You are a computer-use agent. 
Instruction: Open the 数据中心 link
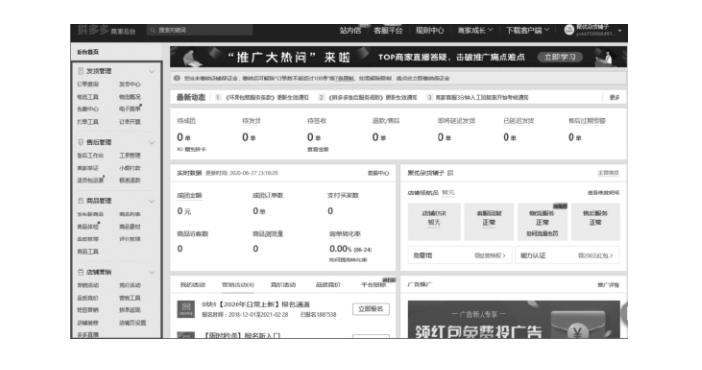[378, 173]
